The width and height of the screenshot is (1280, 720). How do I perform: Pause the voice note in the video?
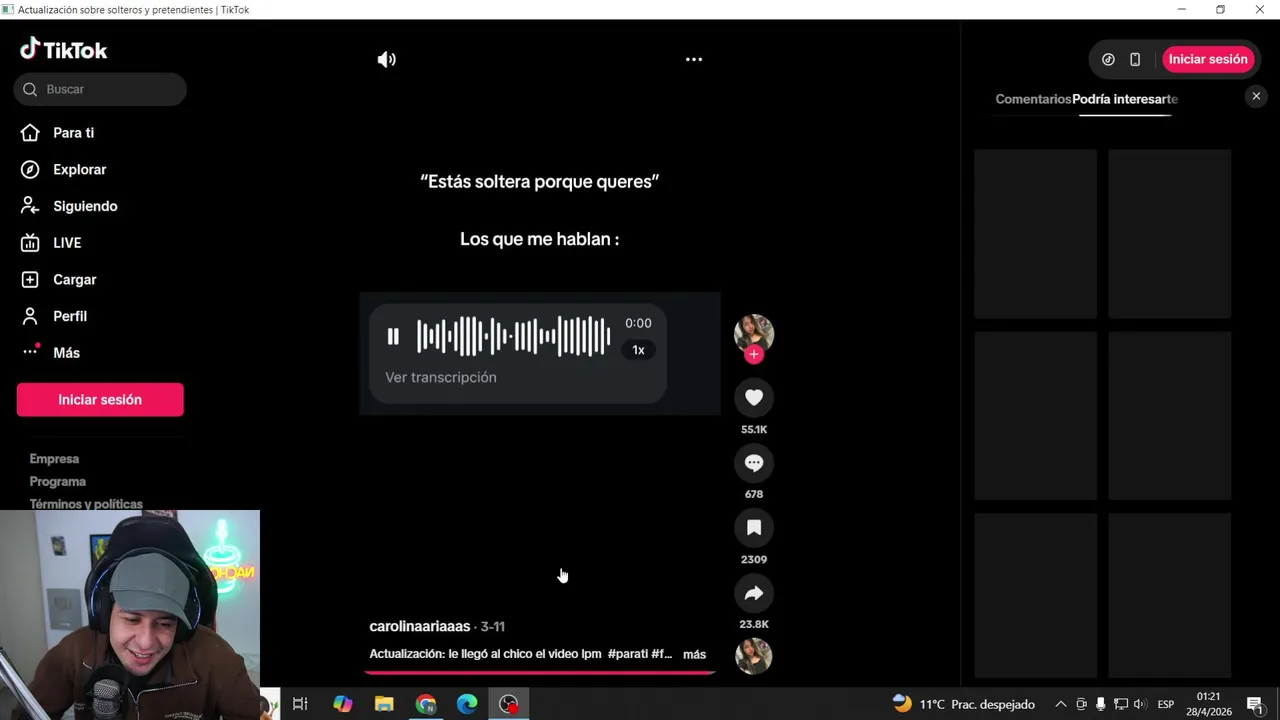tap(393, 337)
